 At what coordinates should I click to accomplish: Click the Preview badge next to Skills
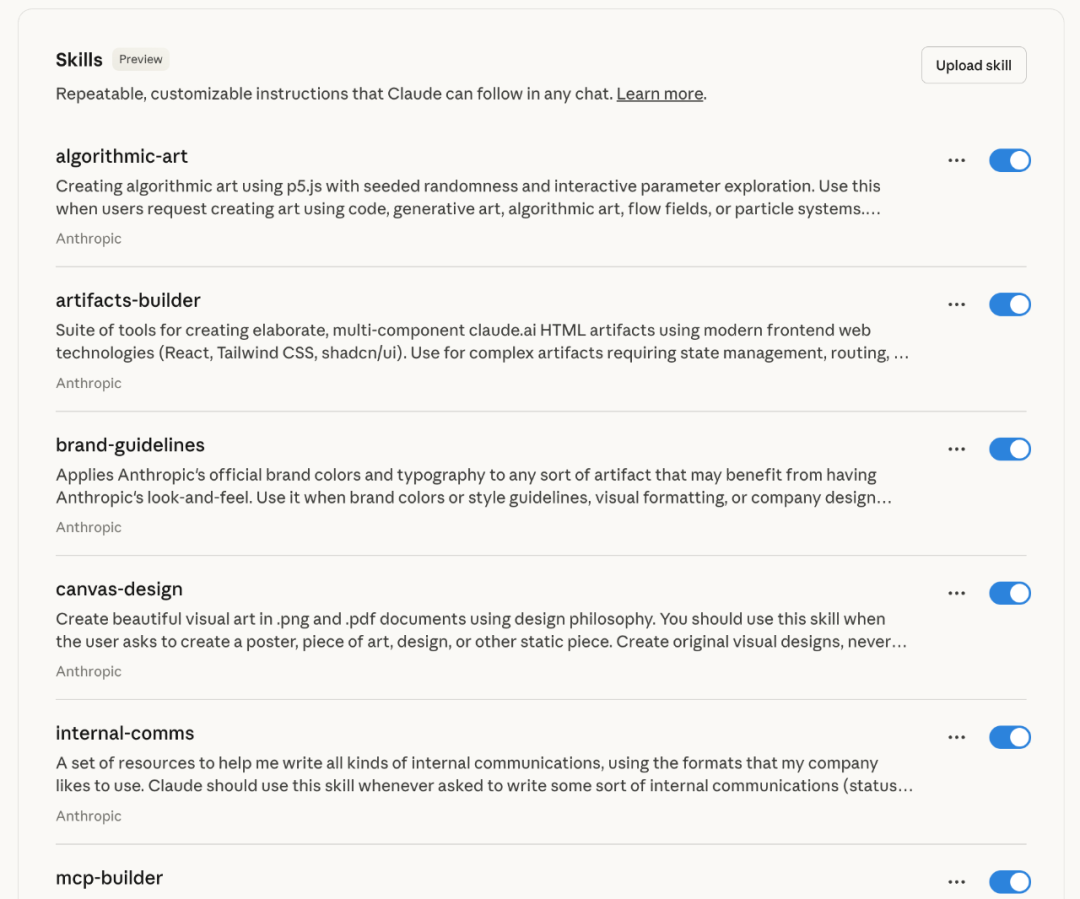[141, 59]
